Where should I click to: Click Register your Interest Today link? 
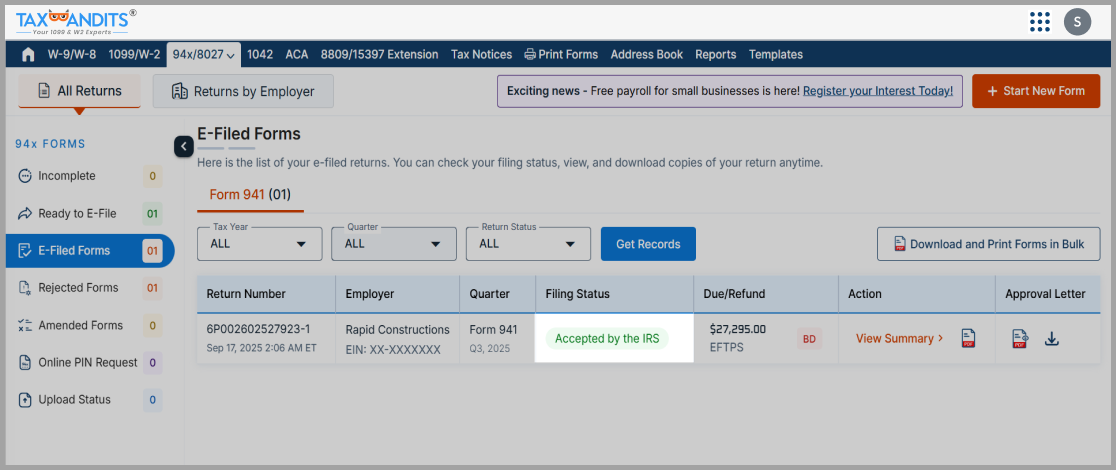pos(877,91)
